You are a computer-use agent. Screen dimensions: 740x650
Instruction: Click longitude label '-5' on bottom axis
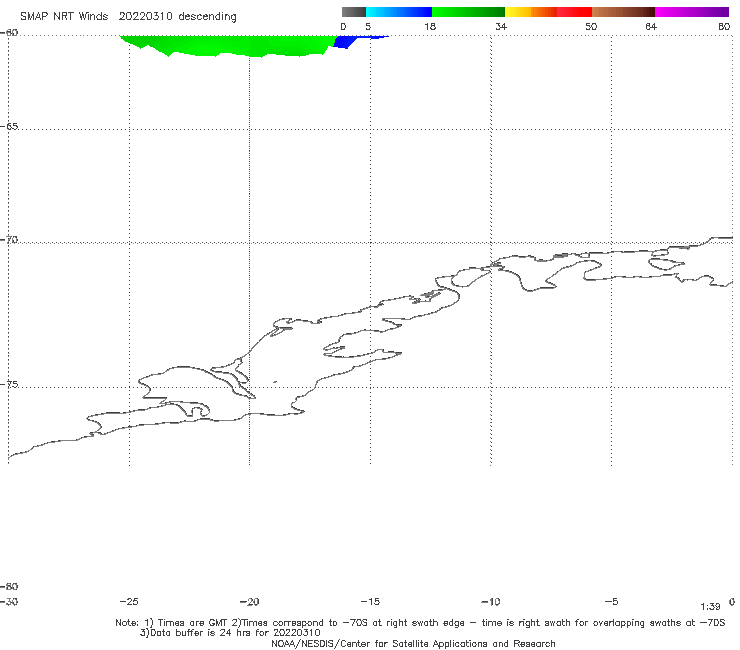pos(612,602)
